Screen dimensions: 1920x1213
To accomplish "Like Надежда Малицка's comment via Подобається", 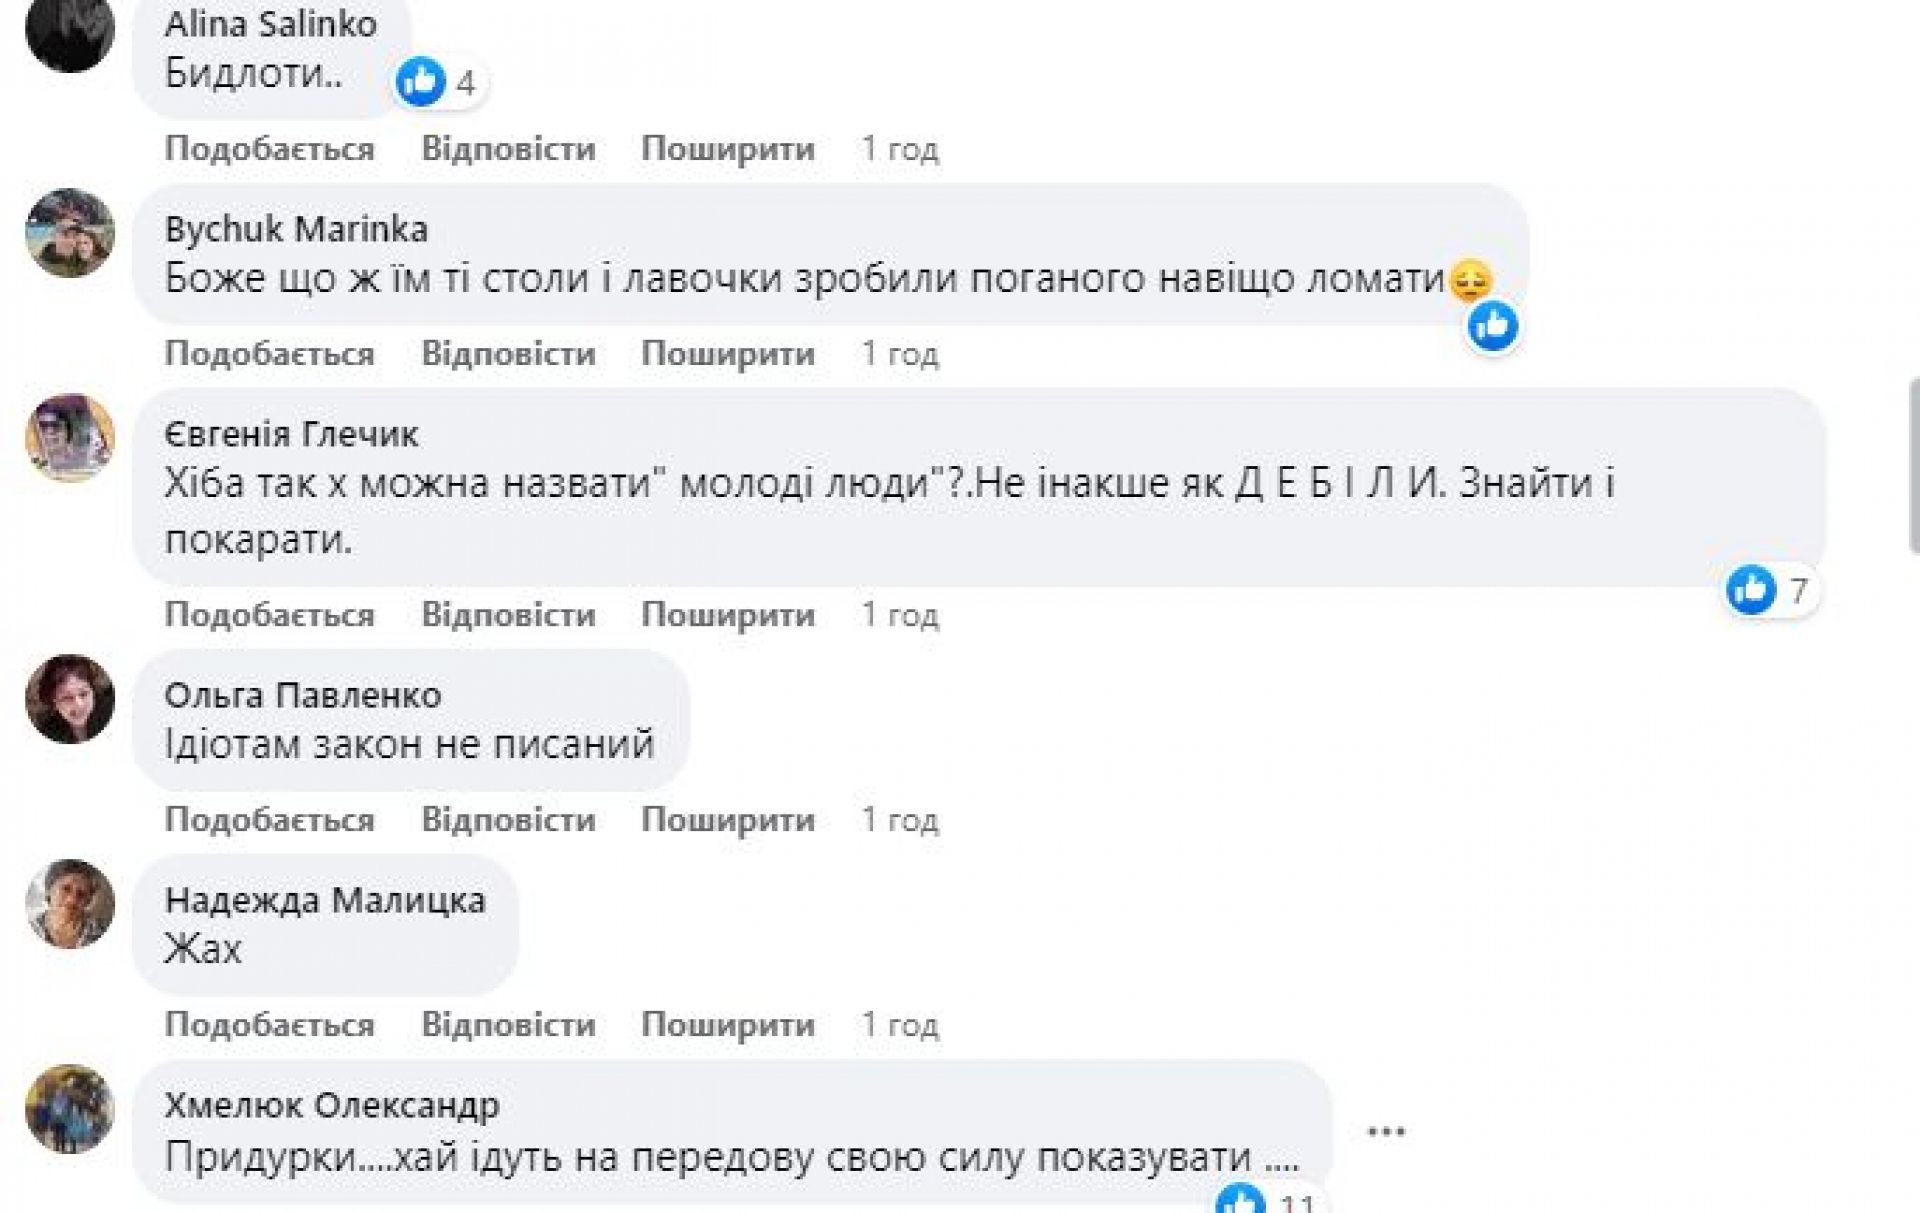I will [x=269, y=1025].
